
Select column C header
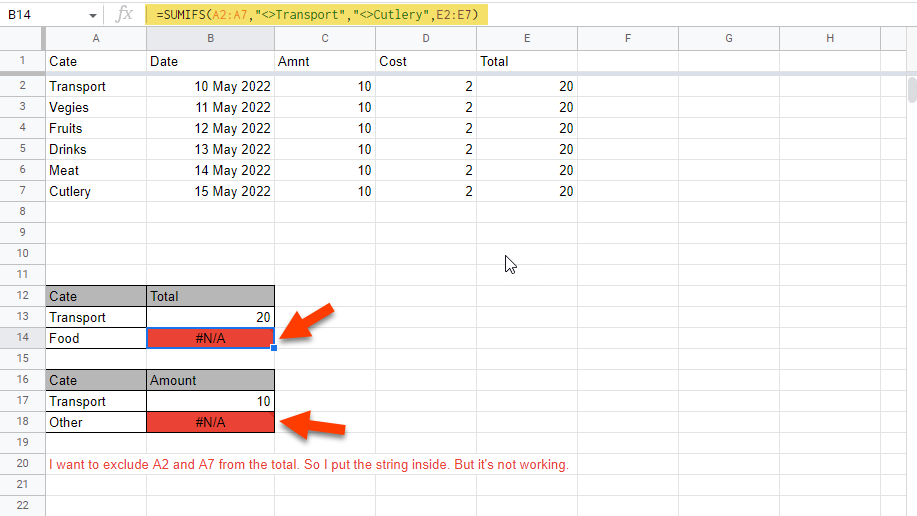click(x=325, y=38)
